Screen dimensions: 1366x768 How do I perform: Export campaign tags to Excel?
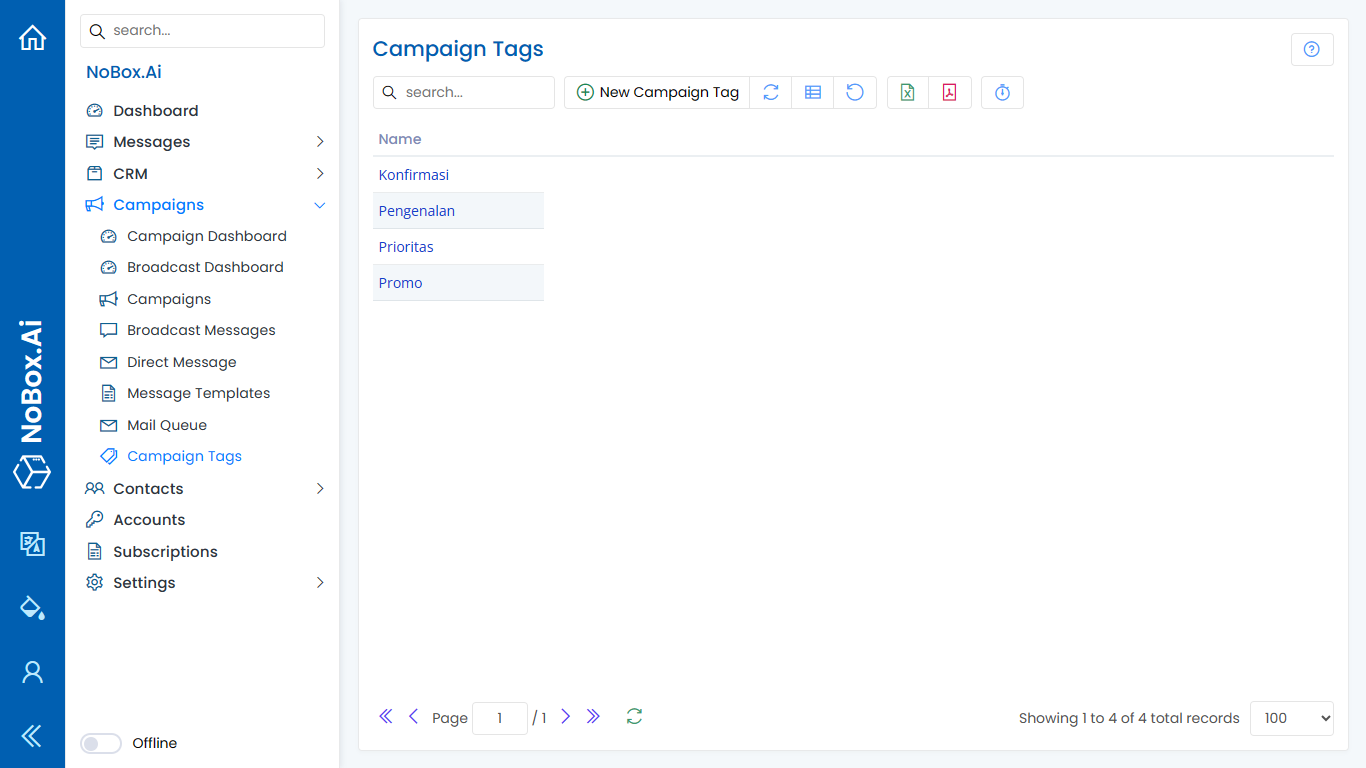tap(908, 92)
